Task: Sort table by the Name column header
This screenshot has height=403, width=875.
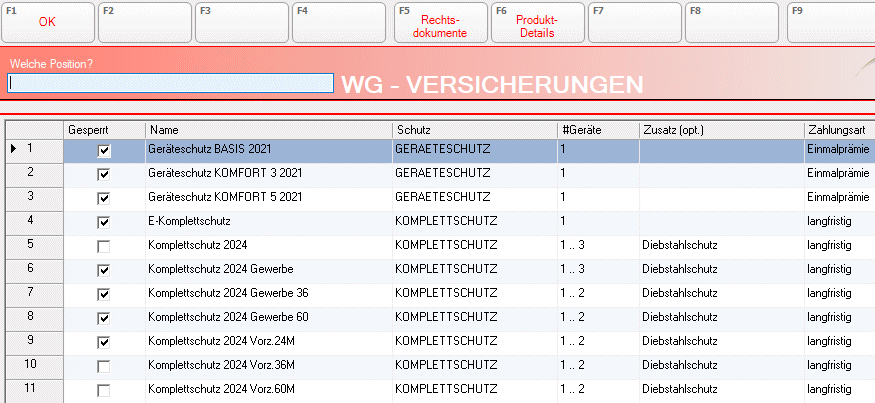Action: [268, 130]
